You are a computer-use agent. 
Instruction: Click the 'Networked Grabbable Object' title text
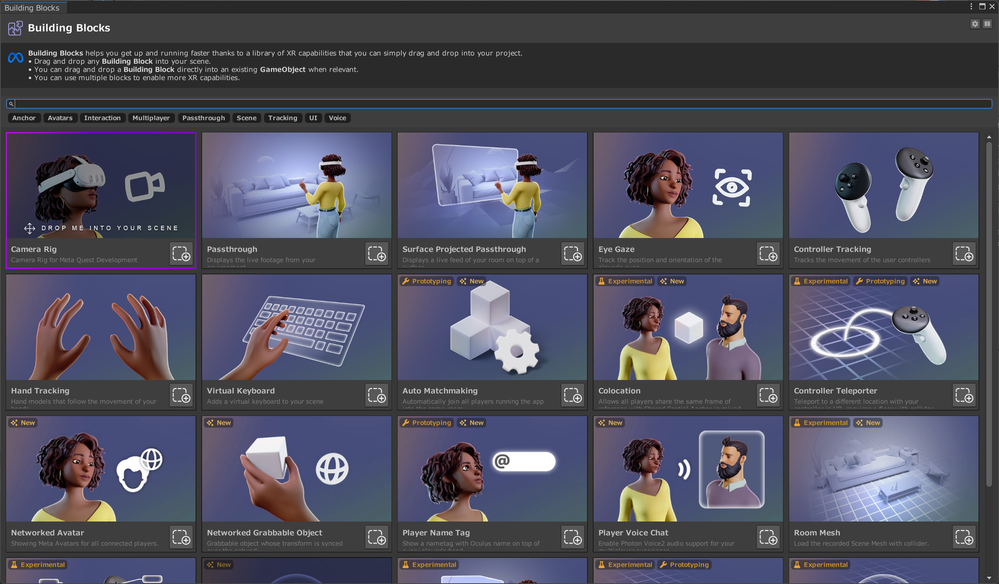(264, 532)
